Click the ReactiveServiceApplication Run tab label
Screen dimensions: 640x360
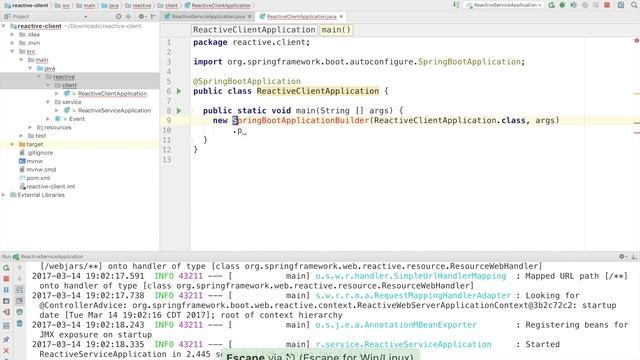52,256
